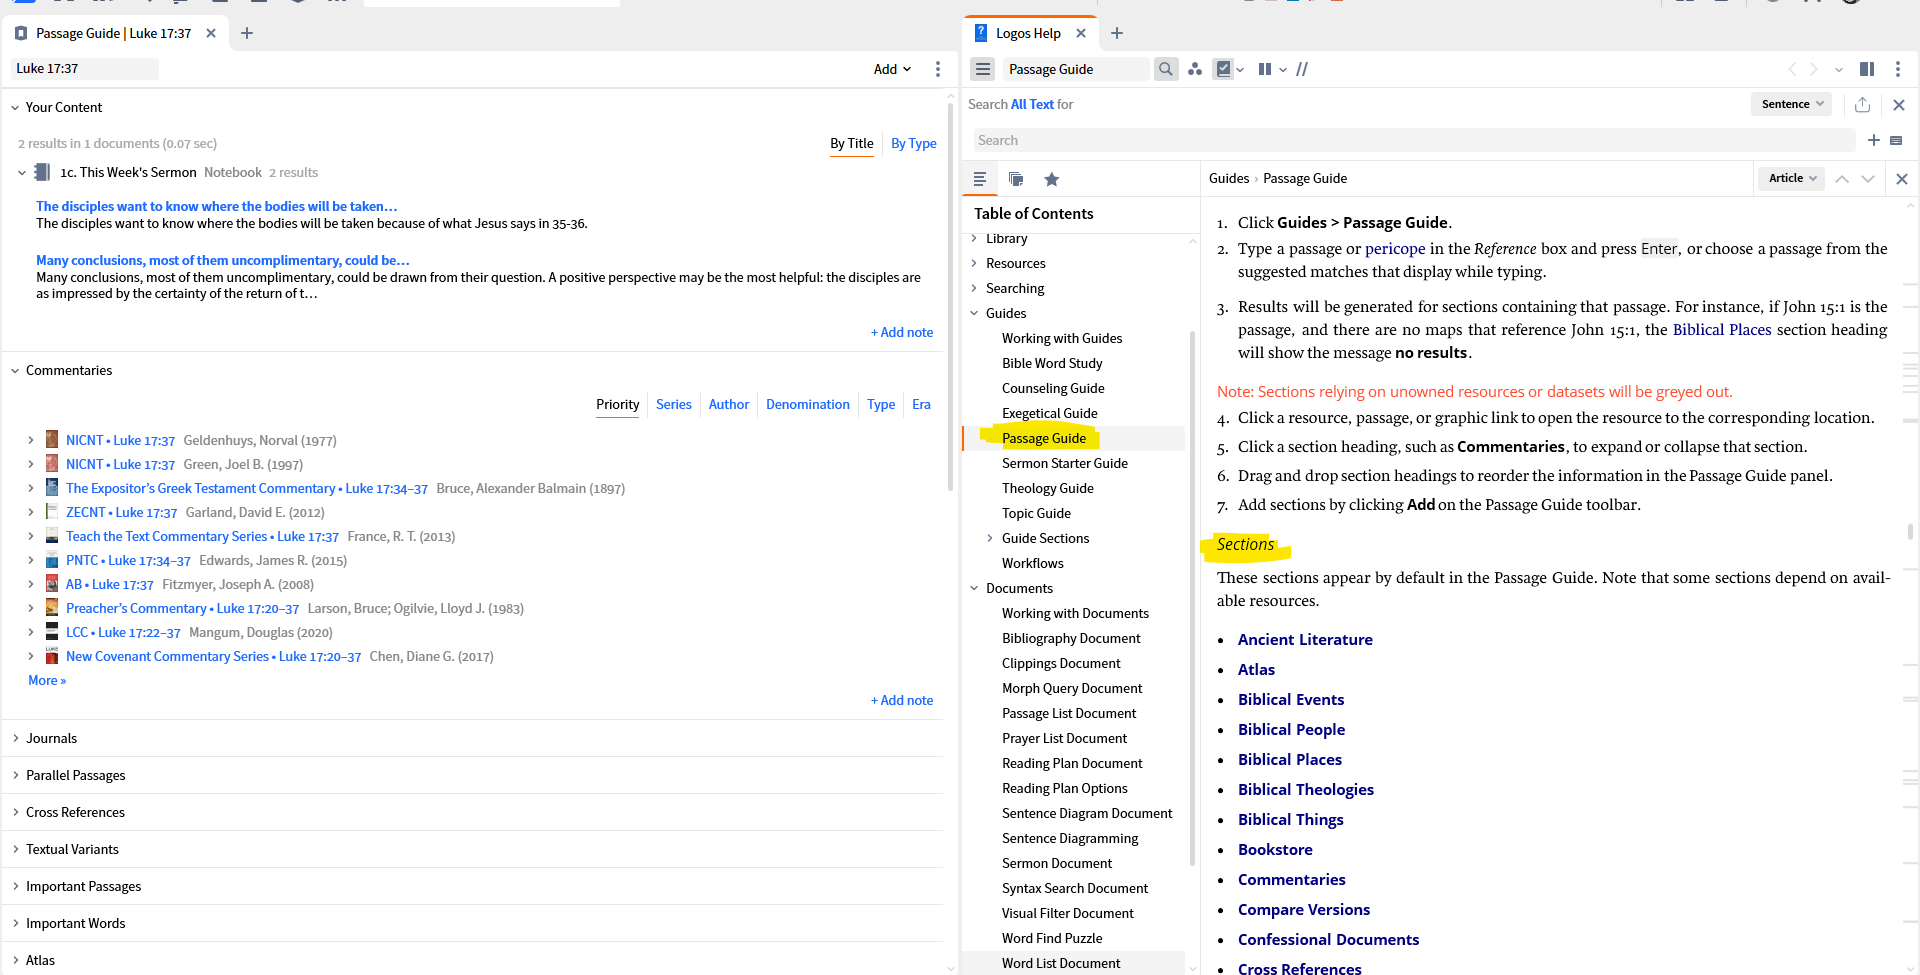Image resolution: width=1920 pixels, height=975 pixels.
Task: Open the visual filters three-dots cluster icon
Action: 1195,69
